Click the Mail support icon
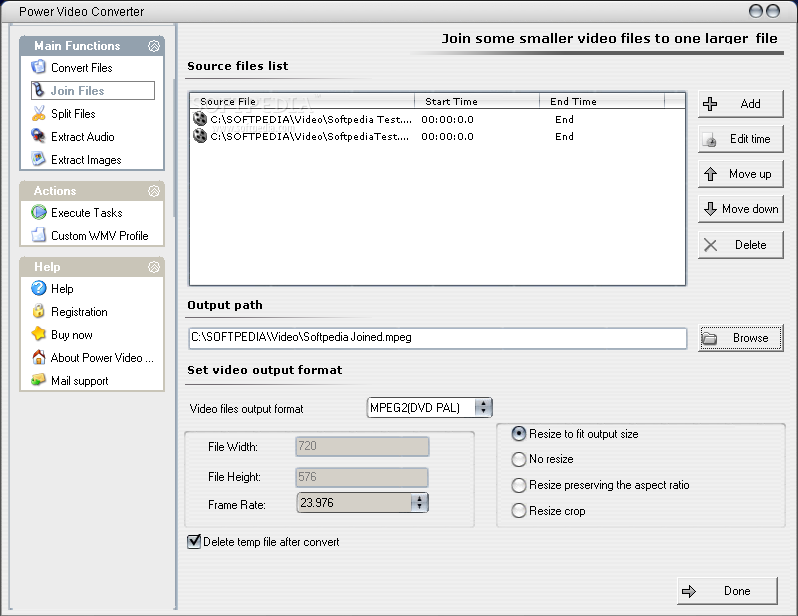The image size is (798, 616). (x=39, y=380)
